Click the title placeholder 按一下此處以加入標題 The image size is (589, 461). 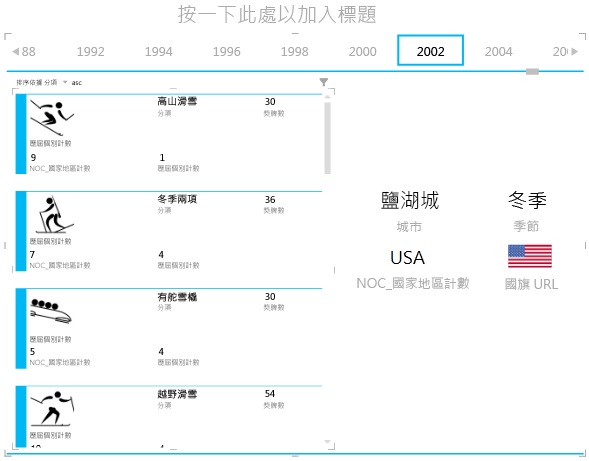[277, 15]
